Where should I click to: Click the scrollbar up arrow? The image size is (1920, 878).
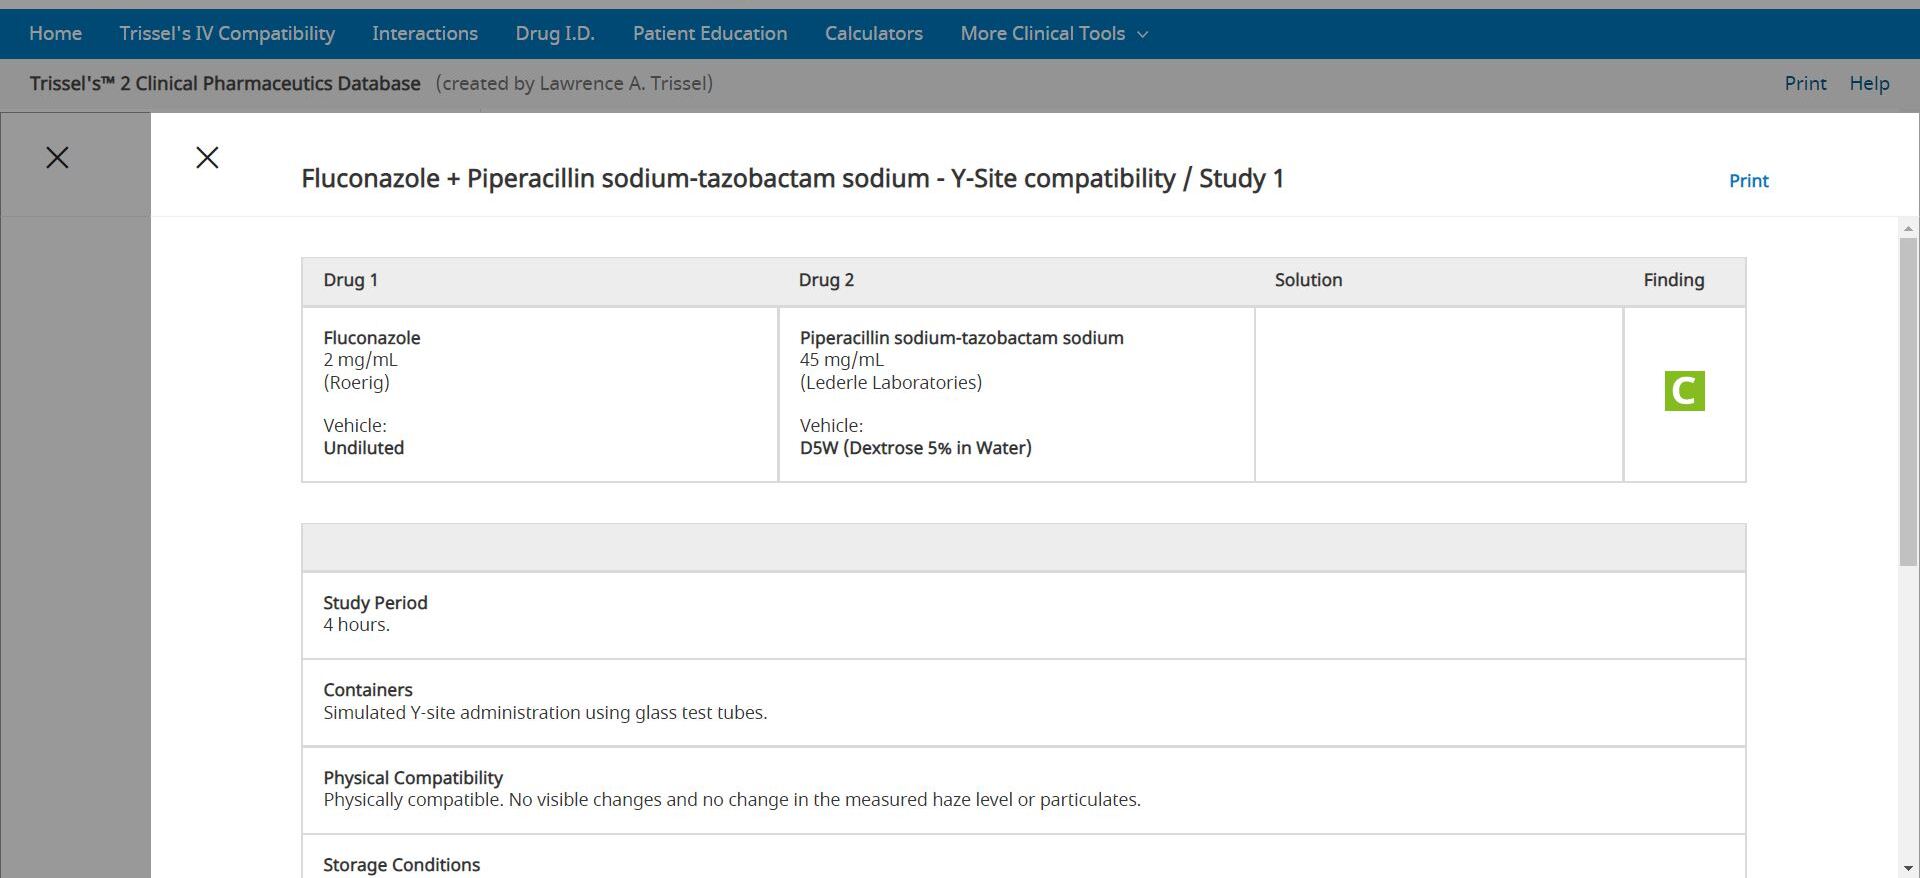click(1908, 229)
